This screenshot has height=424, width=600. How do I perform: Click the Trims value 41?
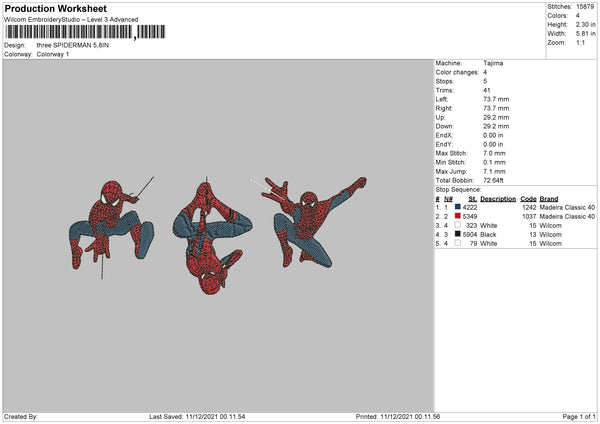pos(486,90)
